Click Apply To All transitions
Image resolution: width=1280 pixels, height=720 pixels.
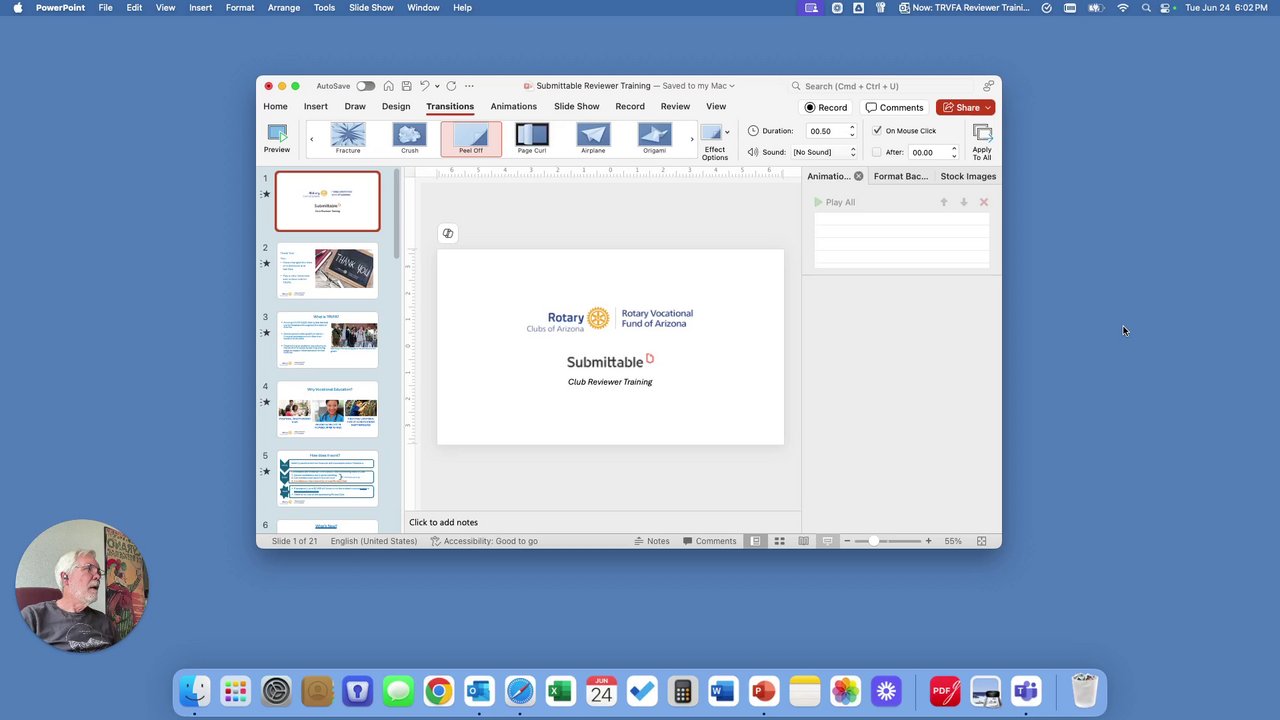coord(982,142)
